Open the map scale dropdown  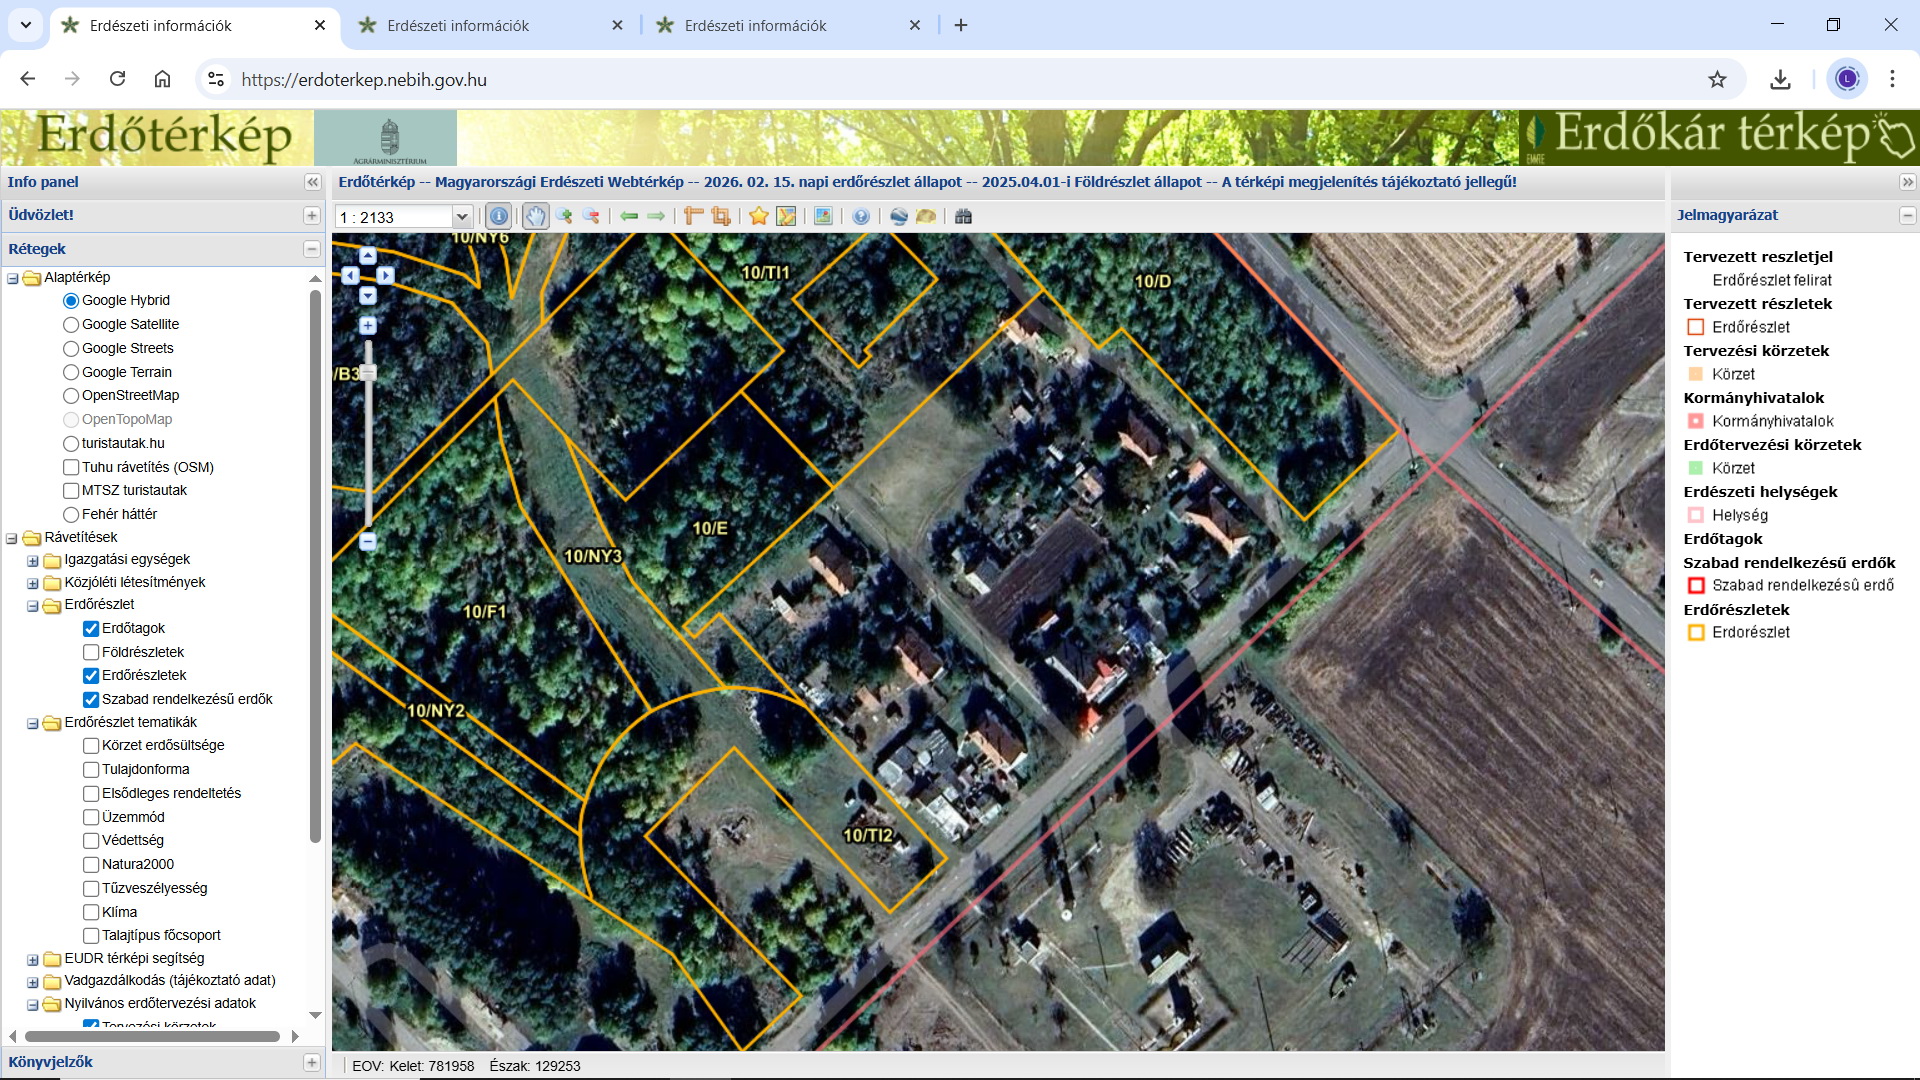462,217
